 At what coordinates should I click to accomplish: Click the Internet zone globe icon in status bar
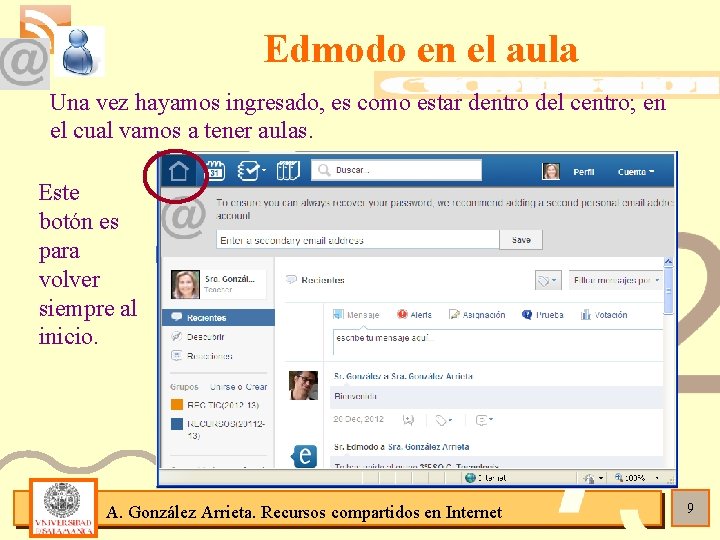(470, 478)
